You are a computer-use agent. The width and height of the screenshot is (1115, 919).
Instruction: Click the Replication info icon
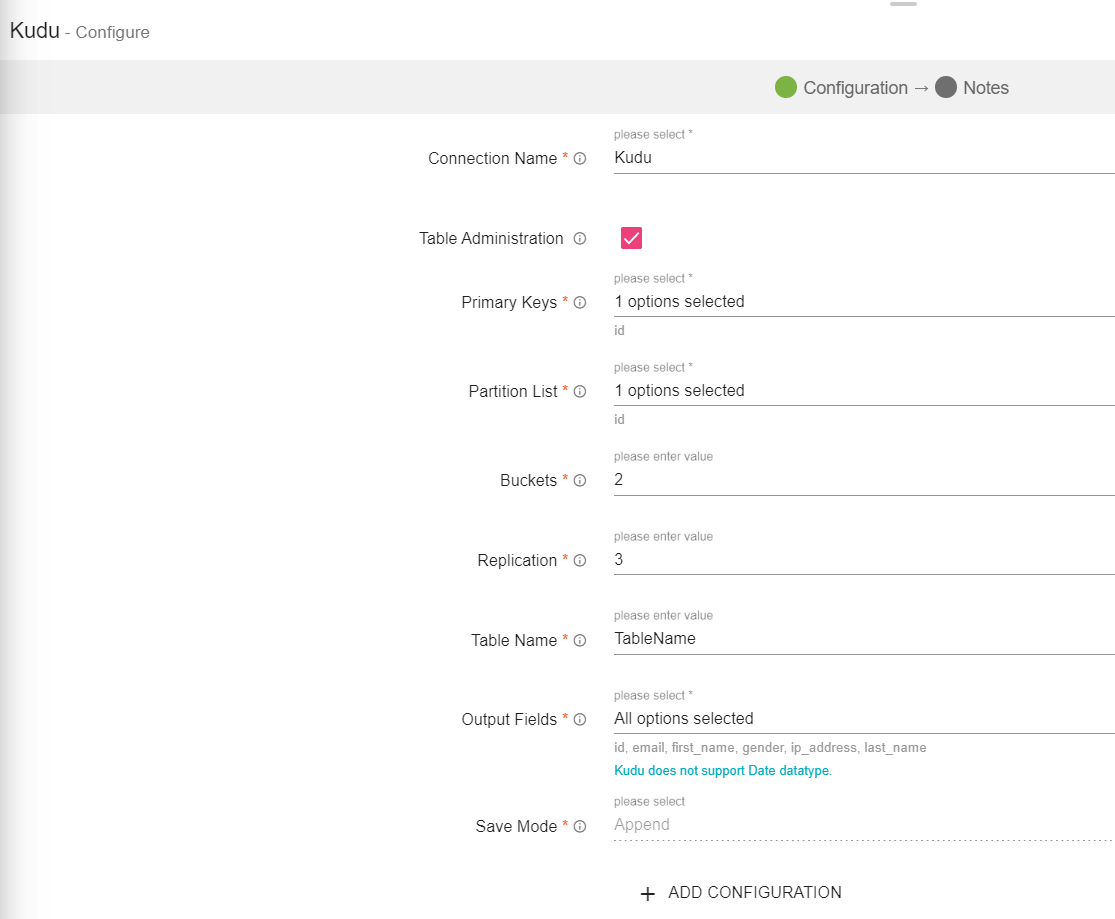pyautogui.click(x=580, y=561)
